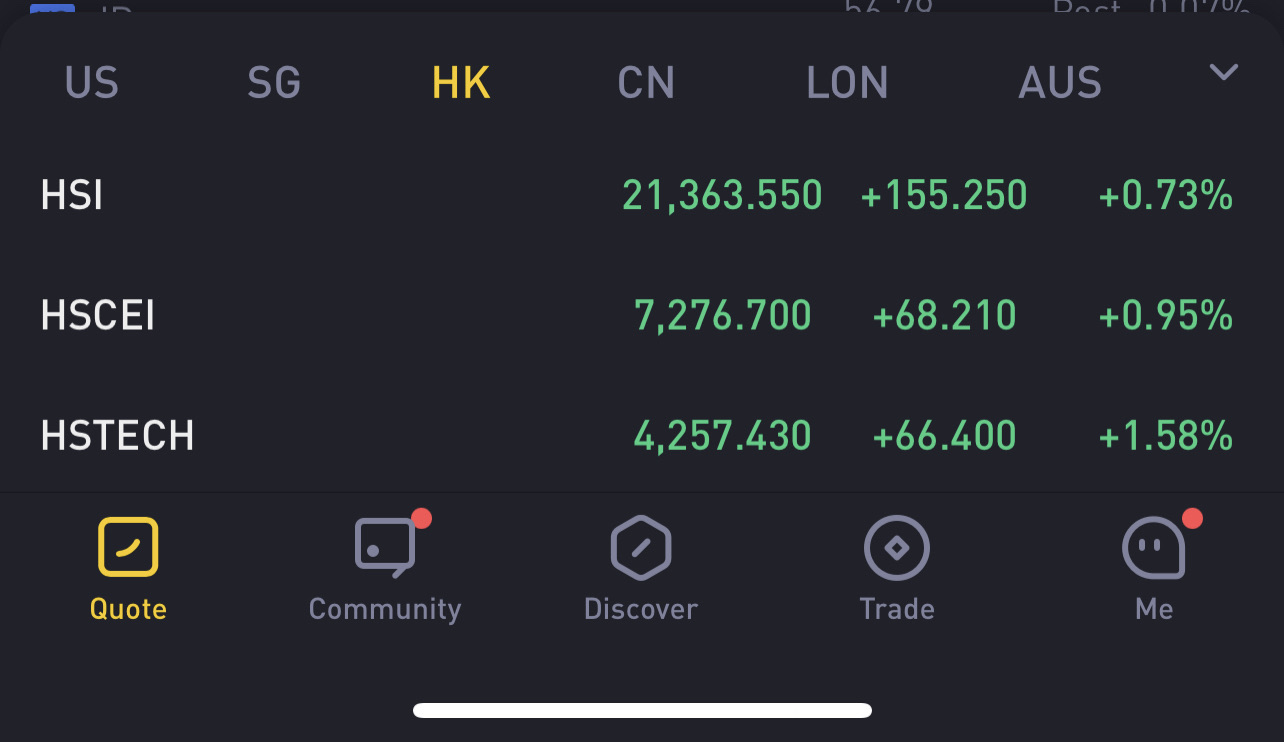Select the SG market tab
Viewport: 1284px width, 742px height.
tap(274, 83)
